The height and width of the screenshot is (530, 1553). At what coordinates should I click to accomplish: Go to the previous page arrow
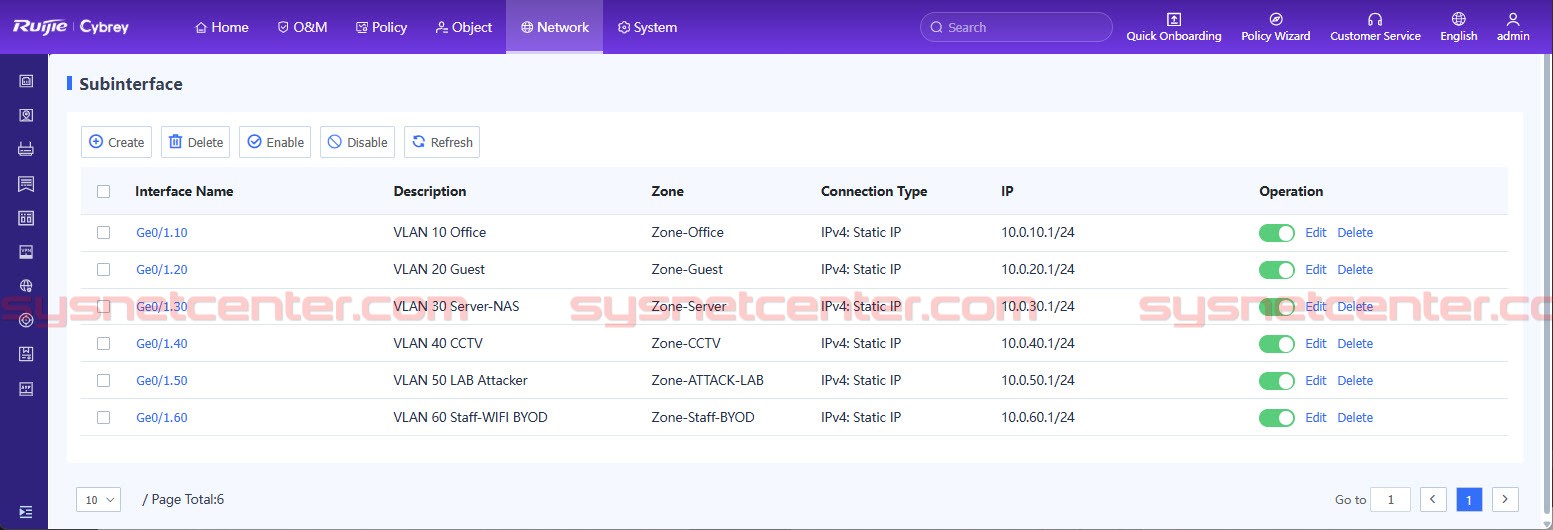click(1434, 499)
